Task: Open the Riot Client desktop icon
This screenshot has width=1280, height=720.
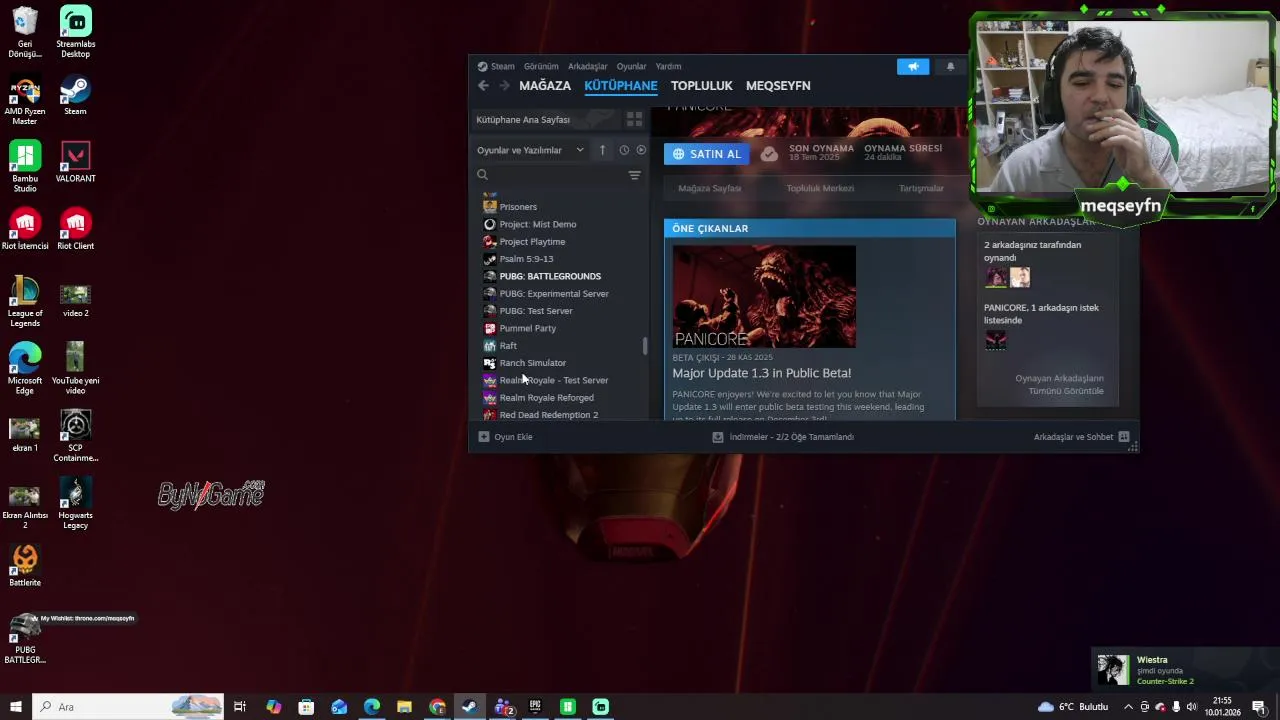Action: point(75,230)
